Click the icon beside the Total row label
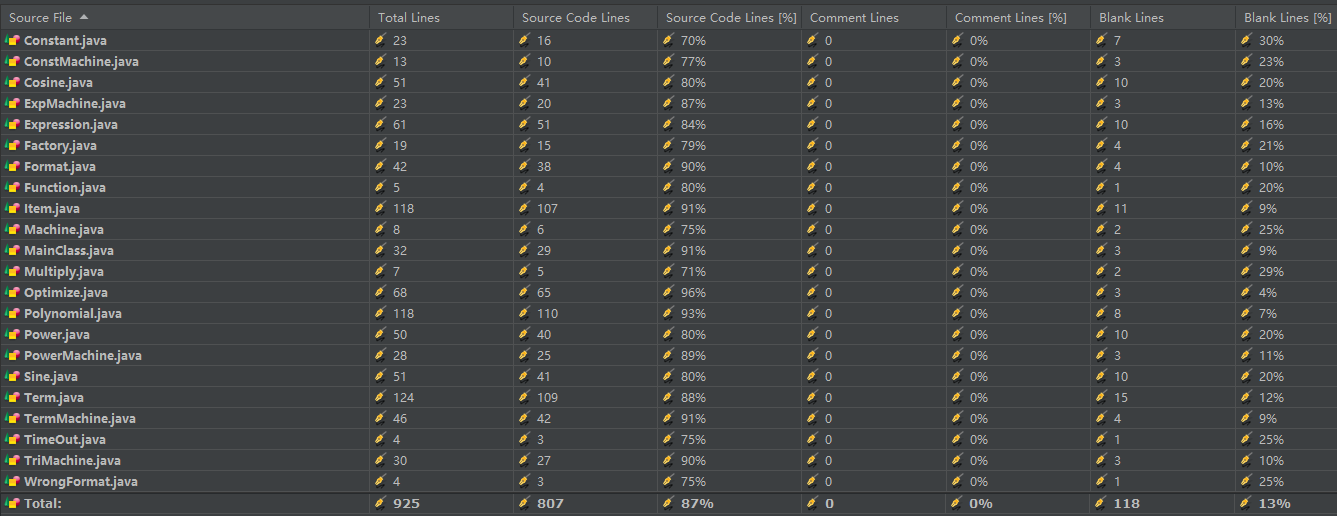The width and height of the screenshot is (1337, 516). [13, 503]
